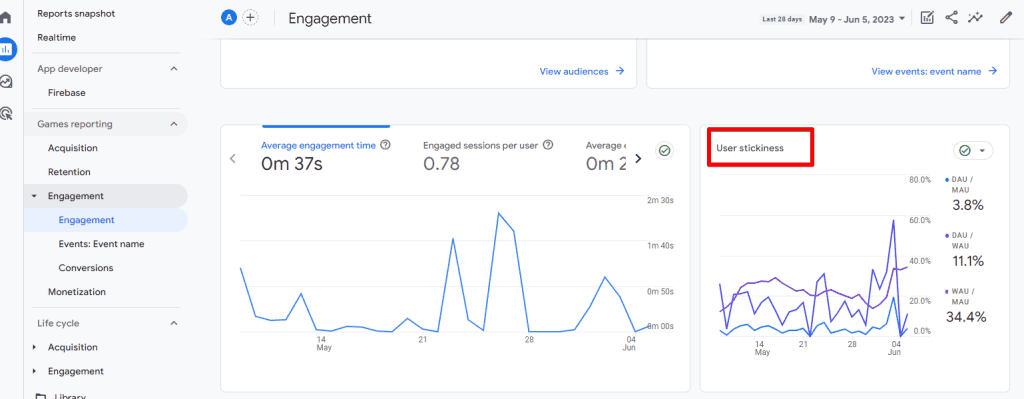
Task: Click the engagement time line chart peak
Action: pyautogui.click(x=498, y=213)
